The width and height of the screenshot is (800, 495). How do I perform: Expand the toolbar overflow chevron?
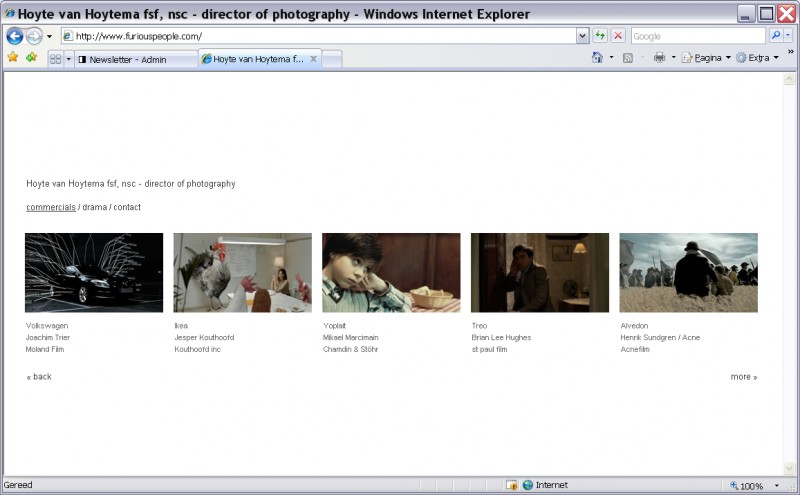tap(790, 52)
